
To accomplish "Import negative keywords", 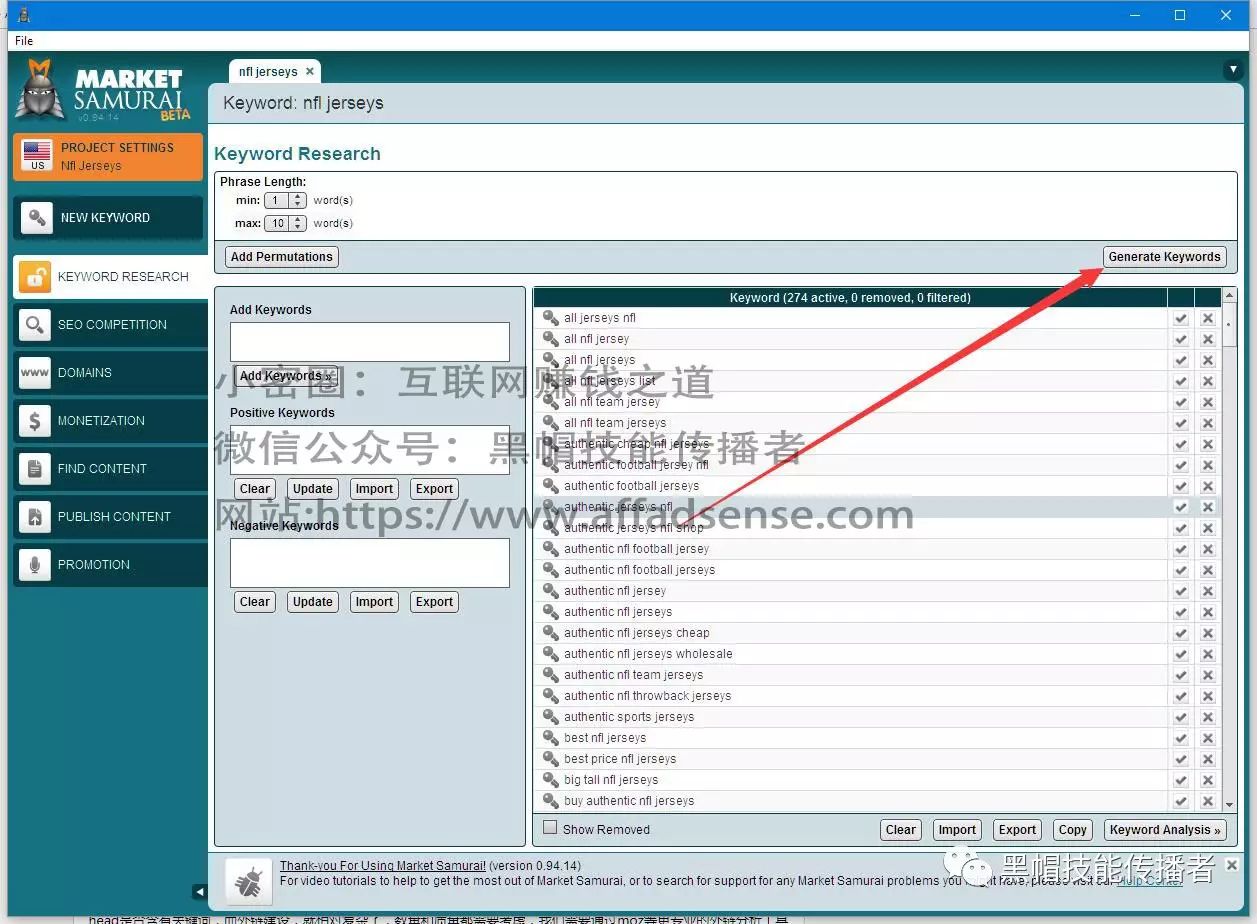I will [374, 602].
